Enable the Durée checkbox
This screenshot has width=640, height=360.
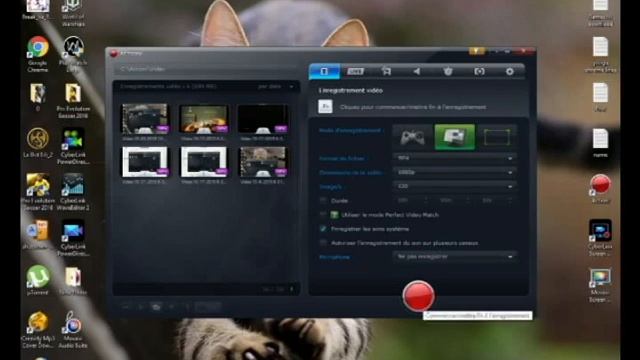click(323, 200)
